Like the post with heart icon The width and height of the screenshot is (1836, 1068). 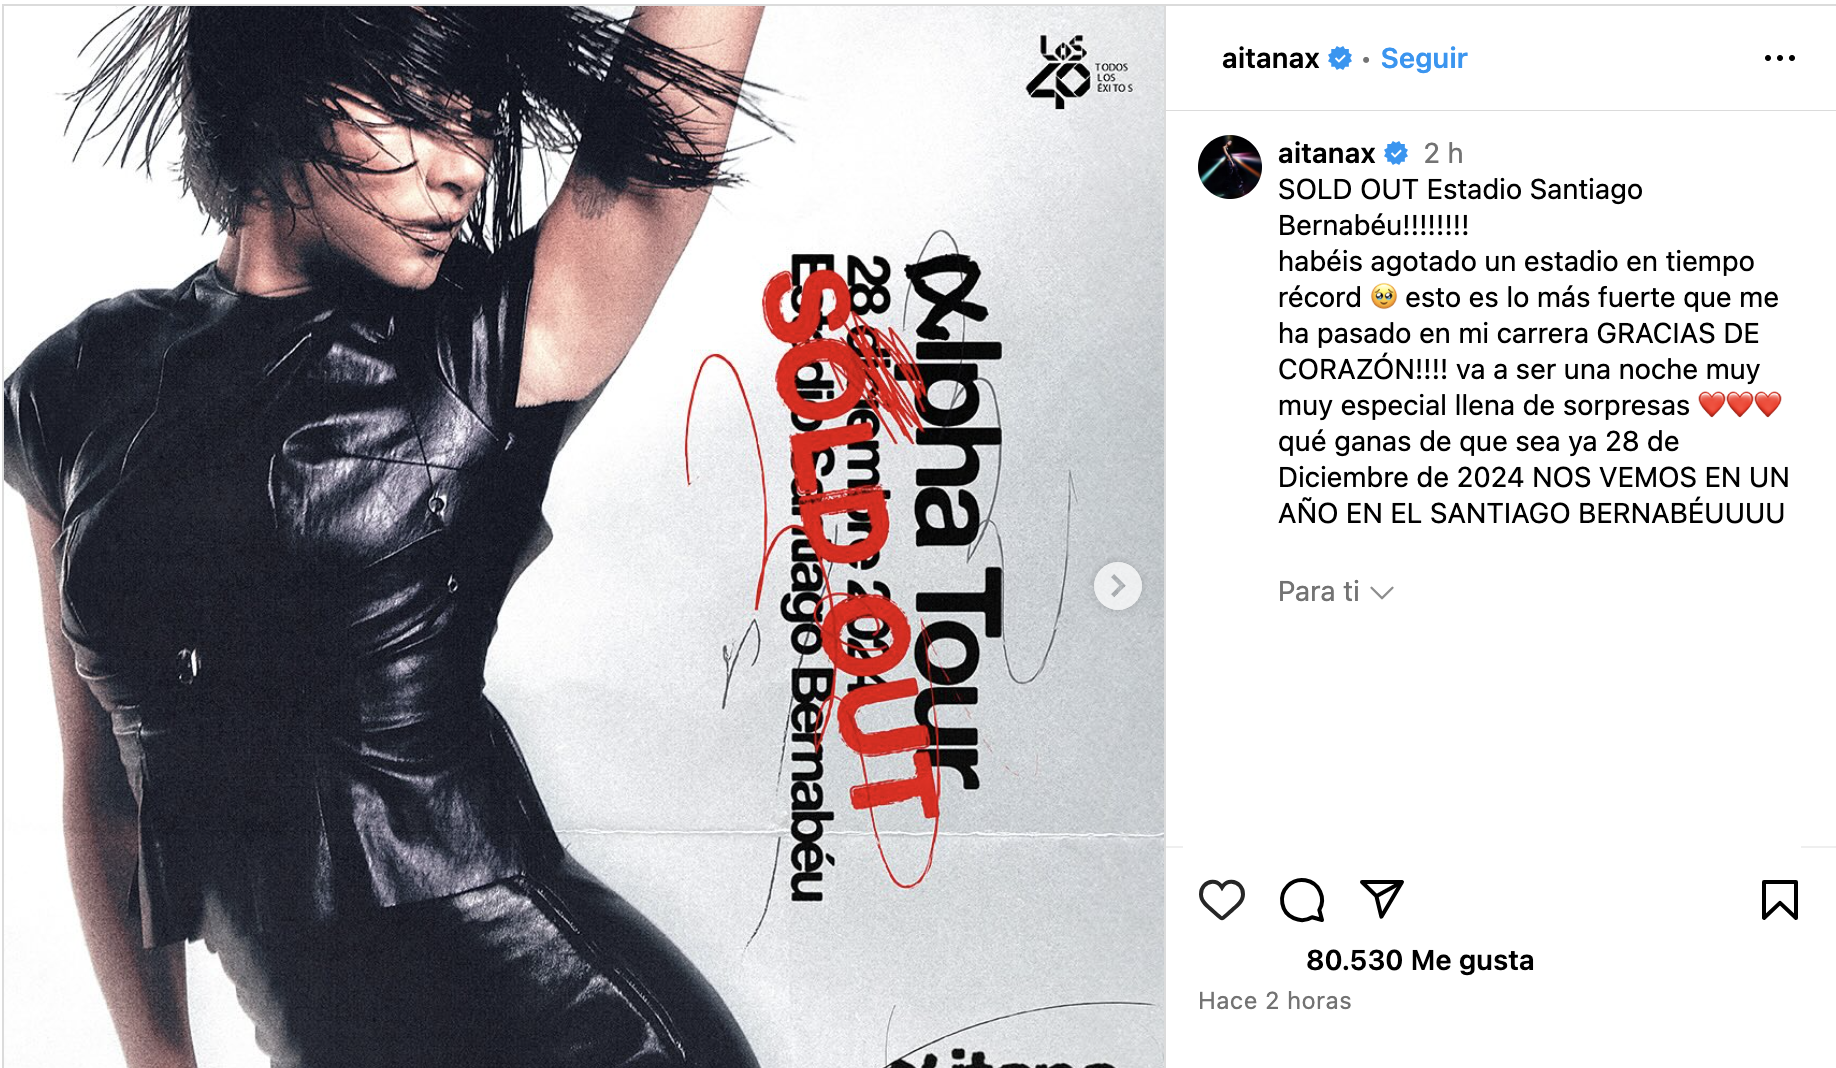[x=1221, y=900]
